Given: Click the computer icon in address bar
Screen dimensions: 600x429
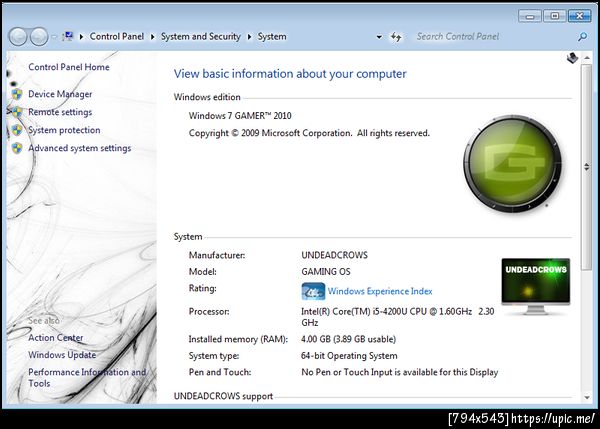Looking at the screenshot, I should (x=67, y=37).
